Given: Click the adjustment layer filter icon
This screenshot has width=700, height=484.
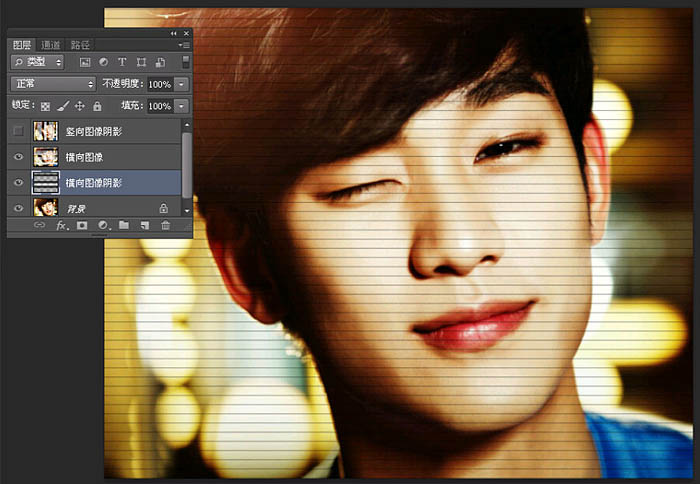Looking at the screenshot, I should coord(104,62).
